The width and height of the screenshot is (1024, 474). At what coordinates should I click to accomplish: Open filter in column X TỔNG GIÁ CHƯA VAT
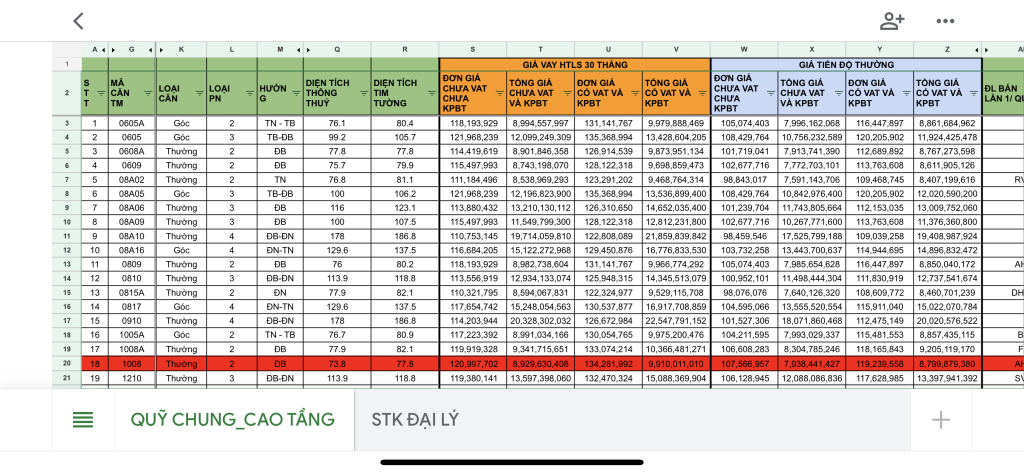click(839, 93)
